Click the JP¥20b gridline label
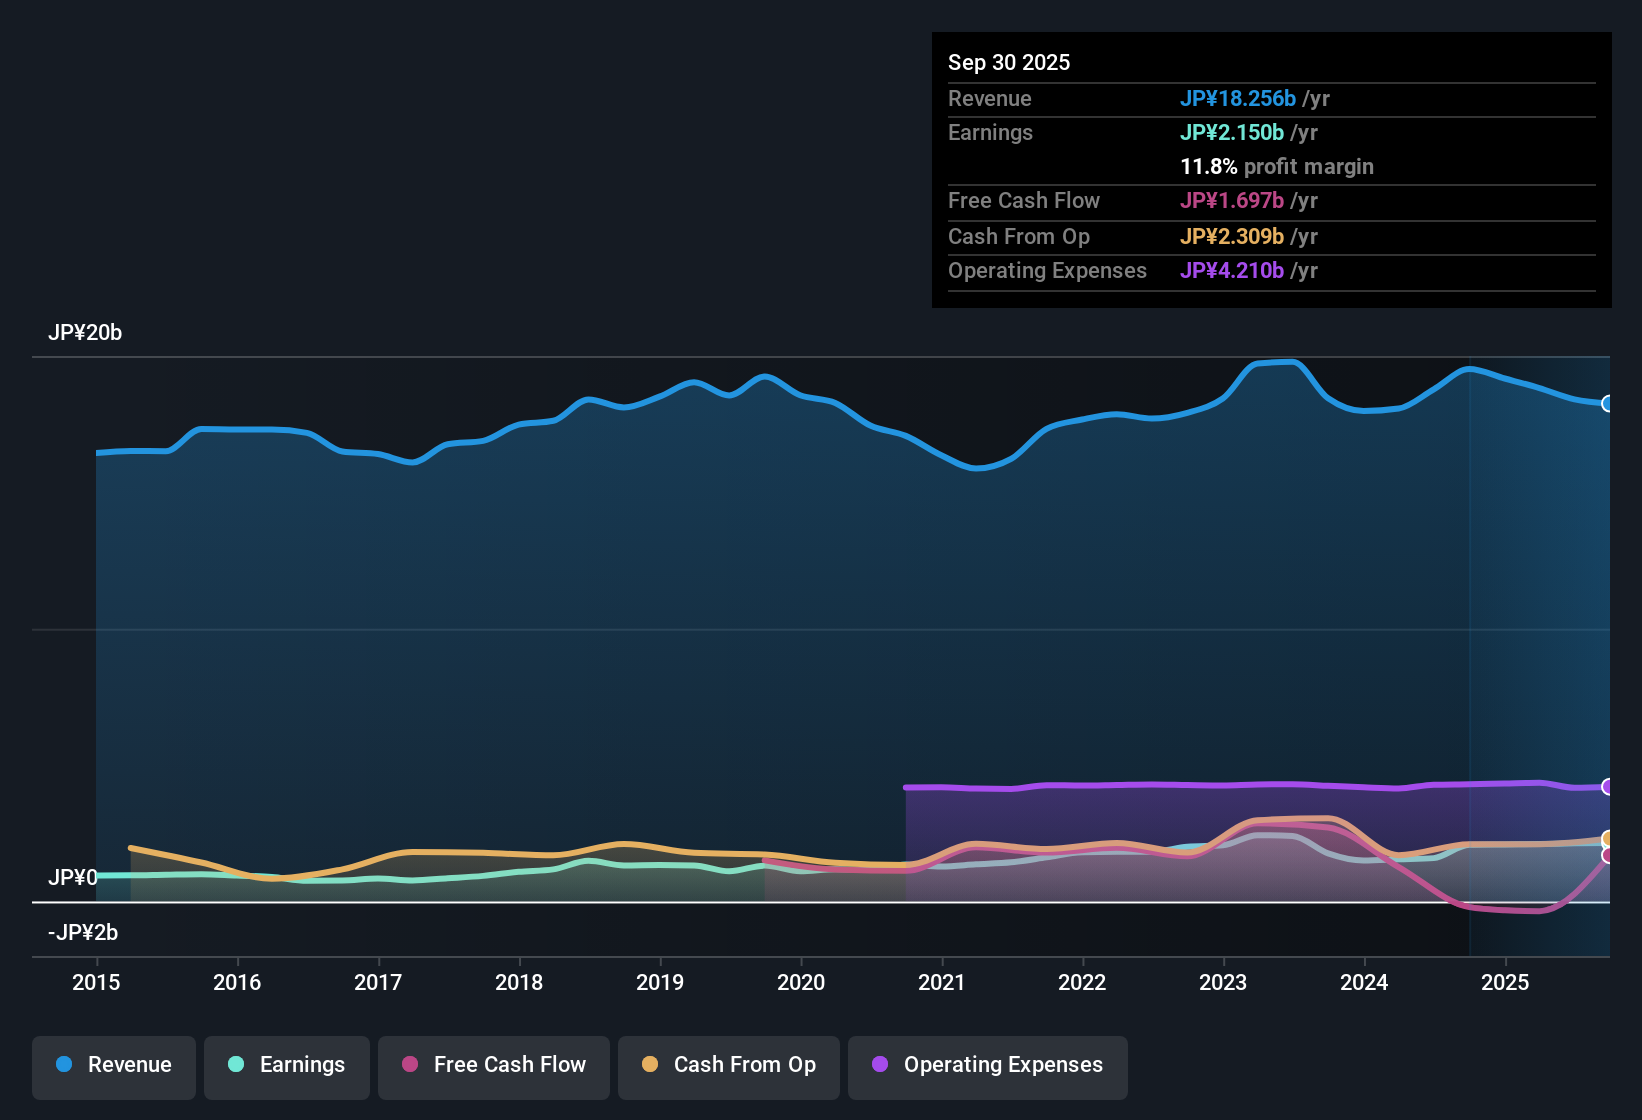Screen dimensions: 1642x1120 86,332
